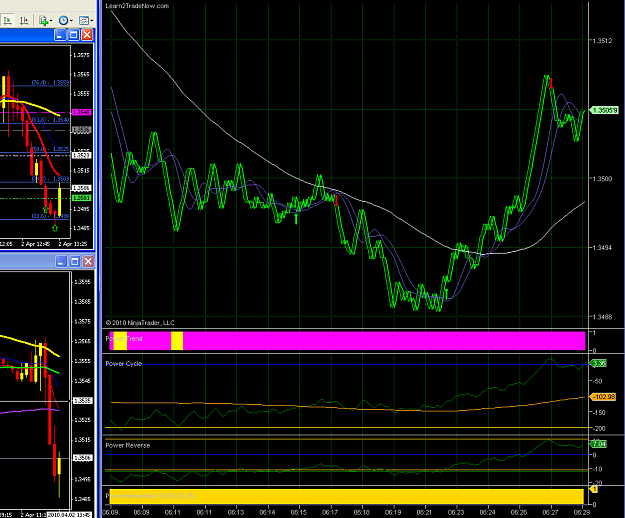Click the green 3.36 Power Cycle value tag
The image size is (625, 518).
point(599,363)
